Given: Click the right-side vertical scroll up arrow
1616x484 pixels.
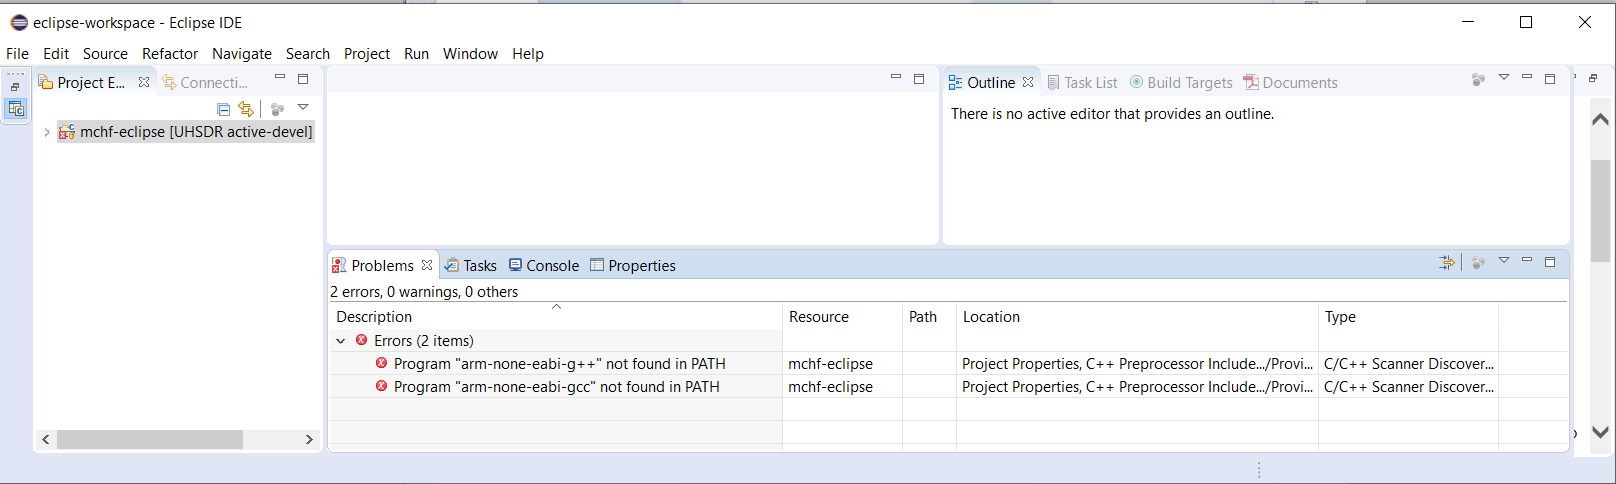Looking at the screenshot, I should (1601, 119).
